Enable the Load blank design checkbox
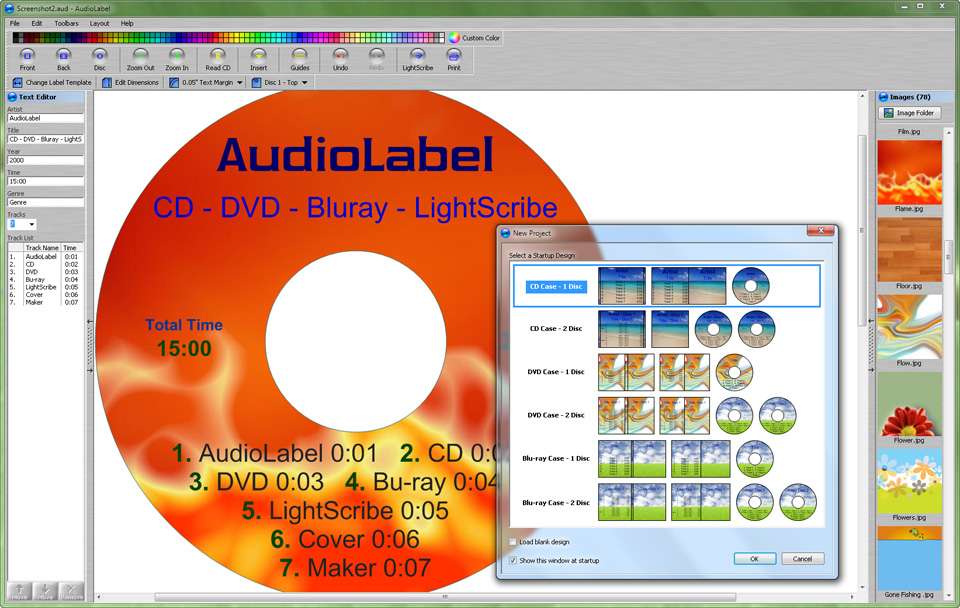960x608 pixels. coord(510,541)
